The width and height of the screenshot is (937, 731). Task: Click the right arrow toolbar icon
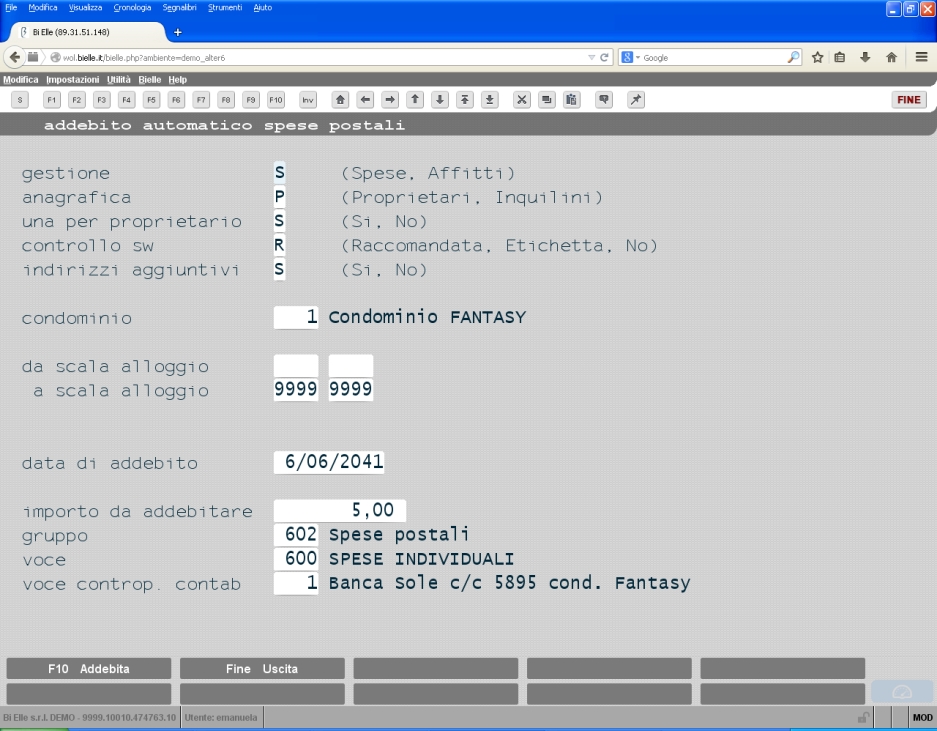tap(390, 100)
